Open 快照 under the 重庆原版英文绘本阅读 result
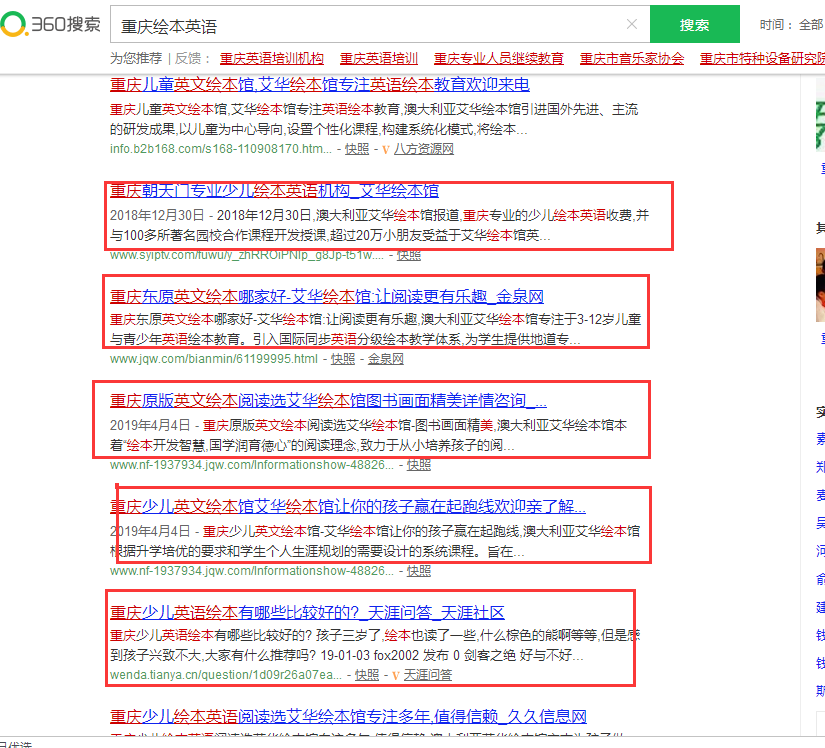The width and height of the screenshot is (825, 748). click(419, 465)
